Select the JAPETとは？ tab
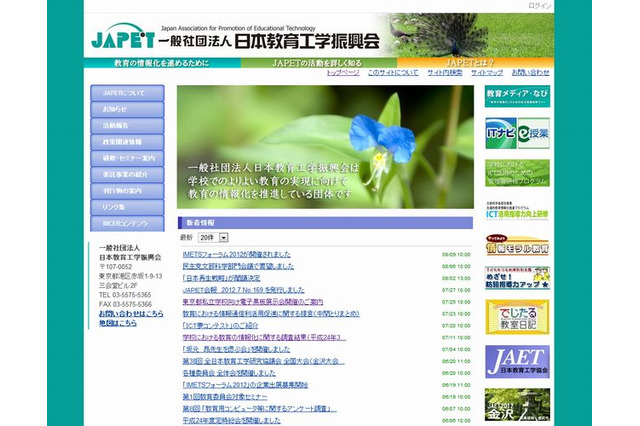640x426 pixels. tap(476, 63)
